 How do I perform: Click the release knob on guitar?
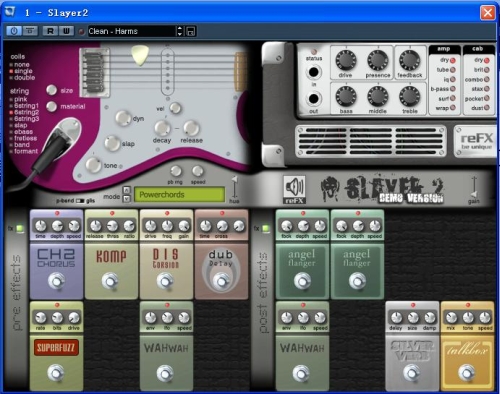point(191,128)
